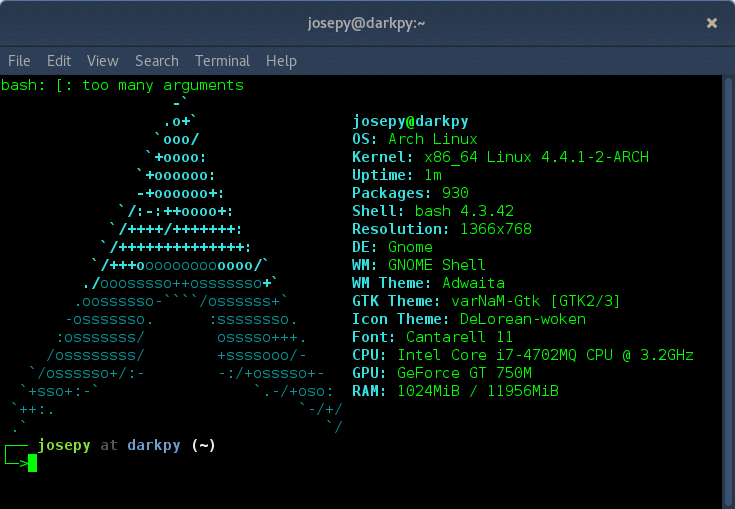Click the 'Icon Theme: DeLorean-woken' line
735x509 pixels.
(469, 319)
